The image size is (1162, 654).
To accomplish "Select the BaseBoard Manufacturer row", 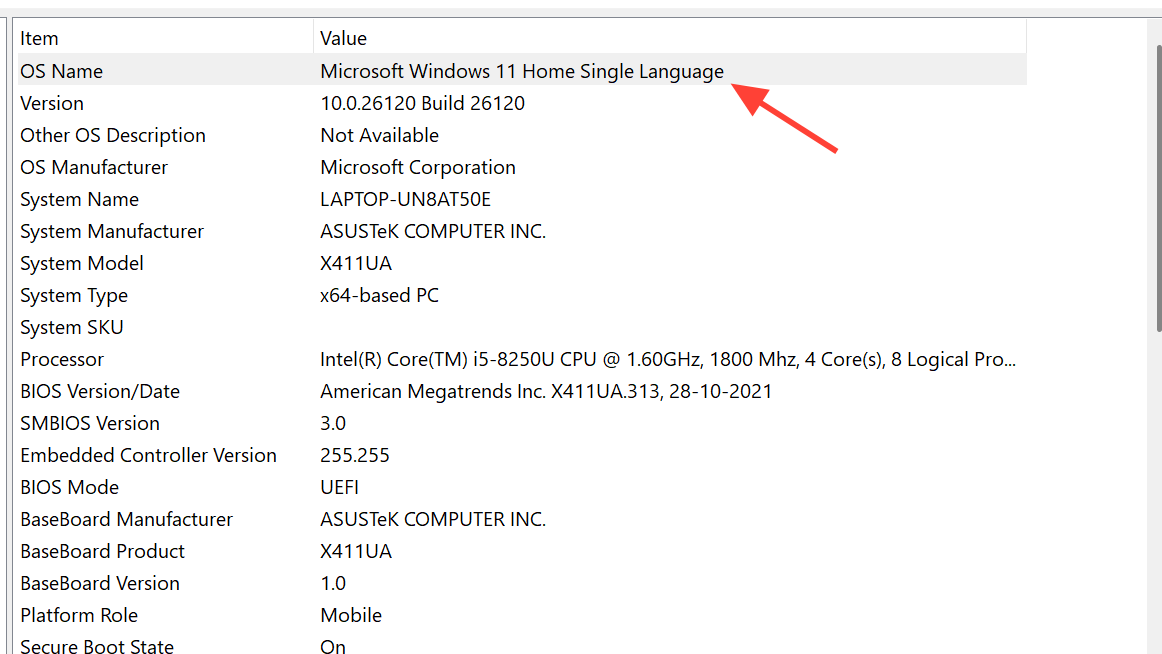I will coord(126,519).
